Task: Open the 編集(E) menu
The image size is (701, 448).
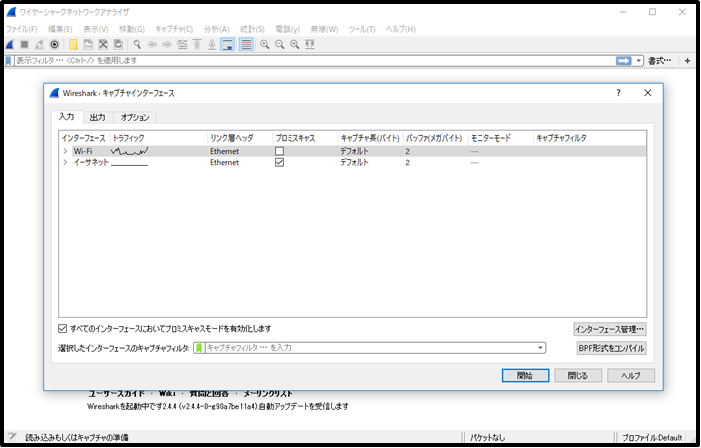Action: pos(60,29)
